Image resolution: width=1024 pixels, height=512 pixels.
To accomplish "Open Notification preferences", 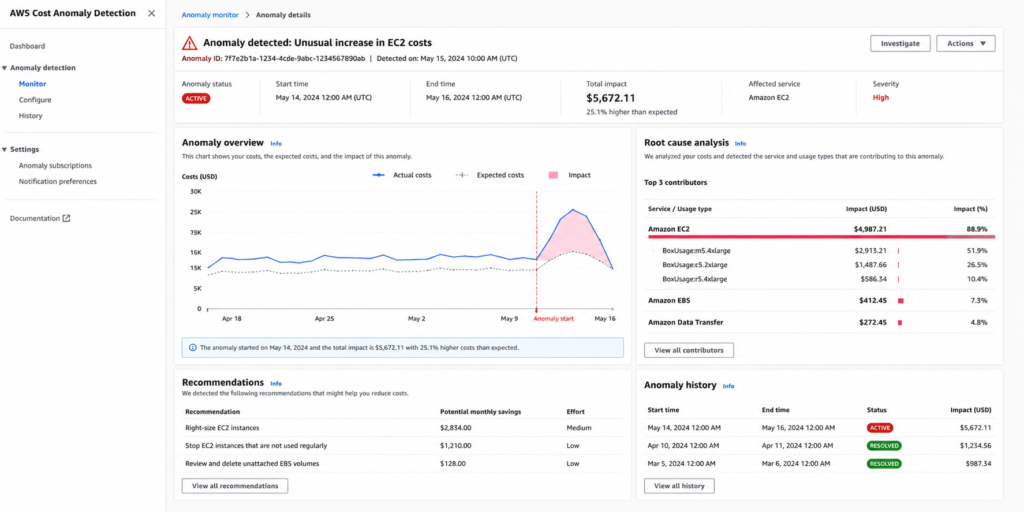I will [x=57, y=182].
